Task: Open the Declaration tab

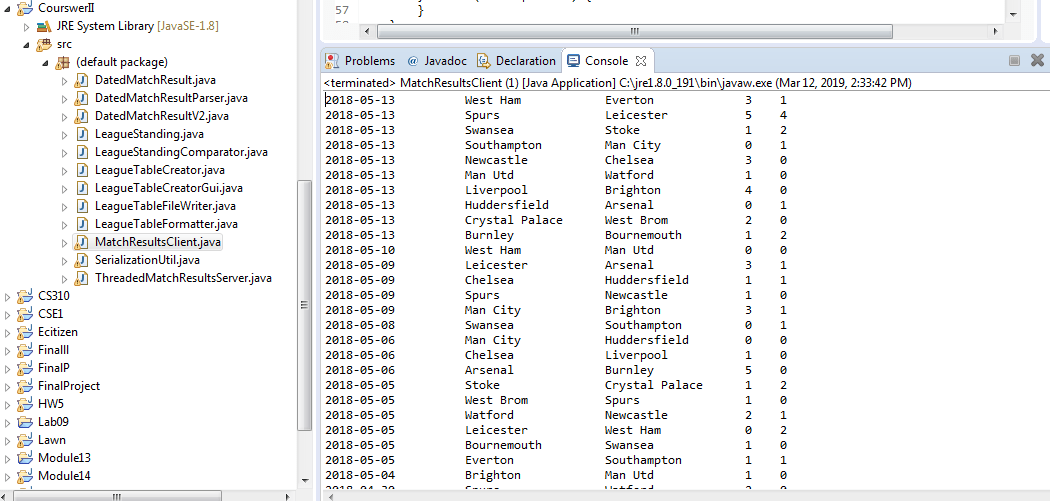Action: click(x=516, y=61)
